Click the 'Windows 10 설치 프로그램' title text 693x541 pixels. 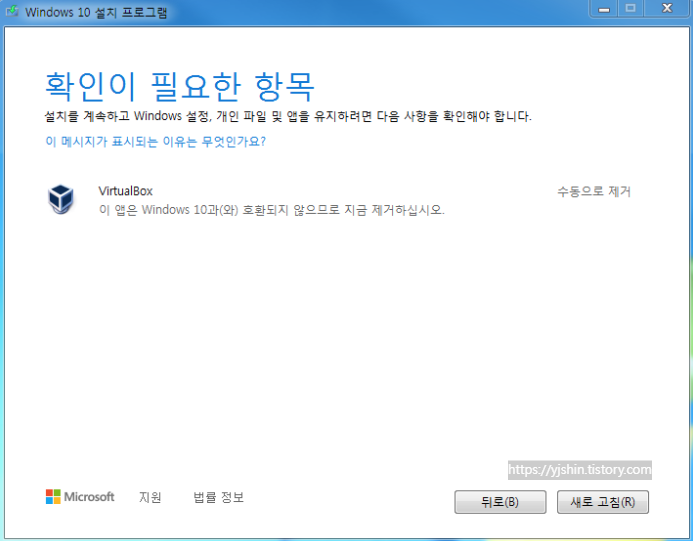pos(96,12)
